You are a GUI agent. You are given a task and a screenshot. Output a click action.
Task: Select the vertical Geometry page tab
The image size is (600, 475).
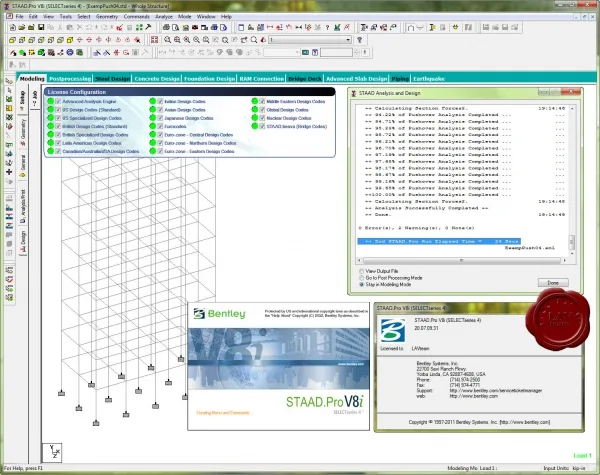(23, 132)
